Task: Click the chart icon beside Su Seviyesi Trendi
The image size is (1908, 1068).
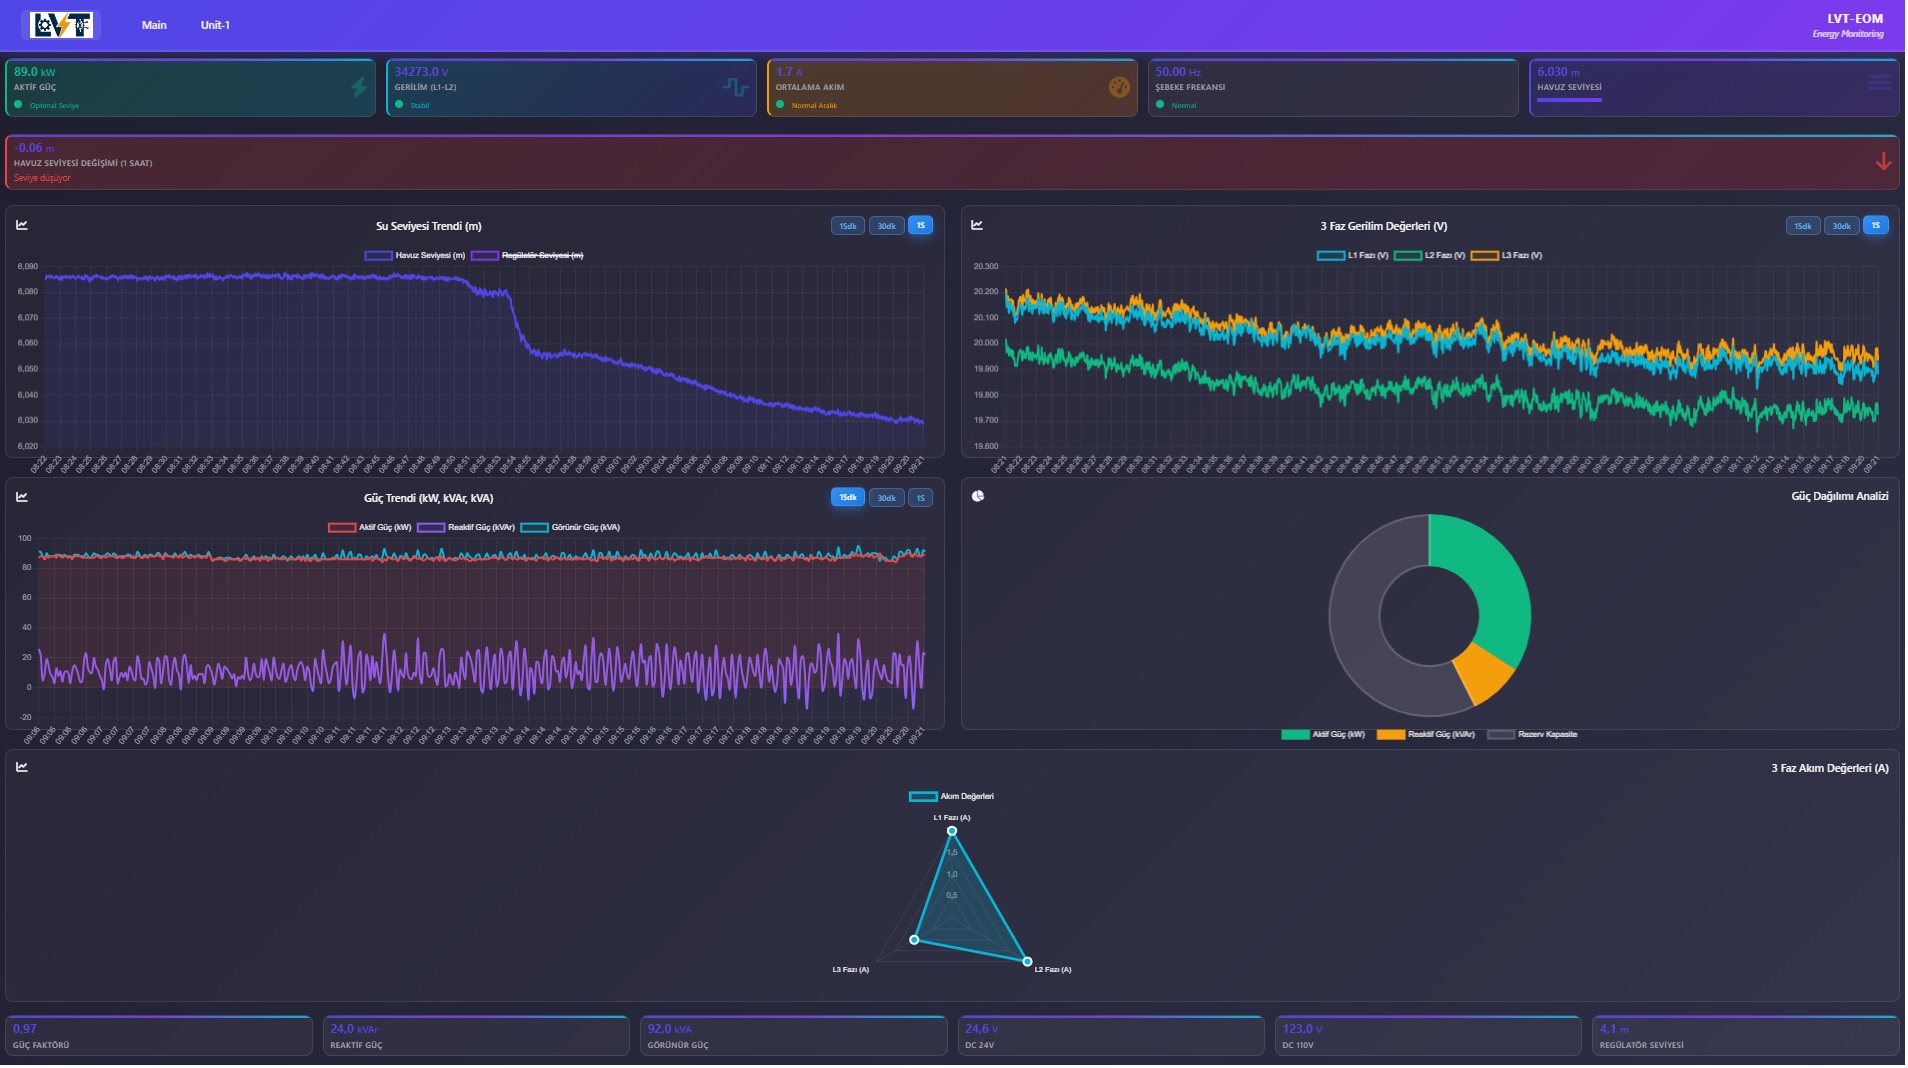Action: tap(22, 225)
